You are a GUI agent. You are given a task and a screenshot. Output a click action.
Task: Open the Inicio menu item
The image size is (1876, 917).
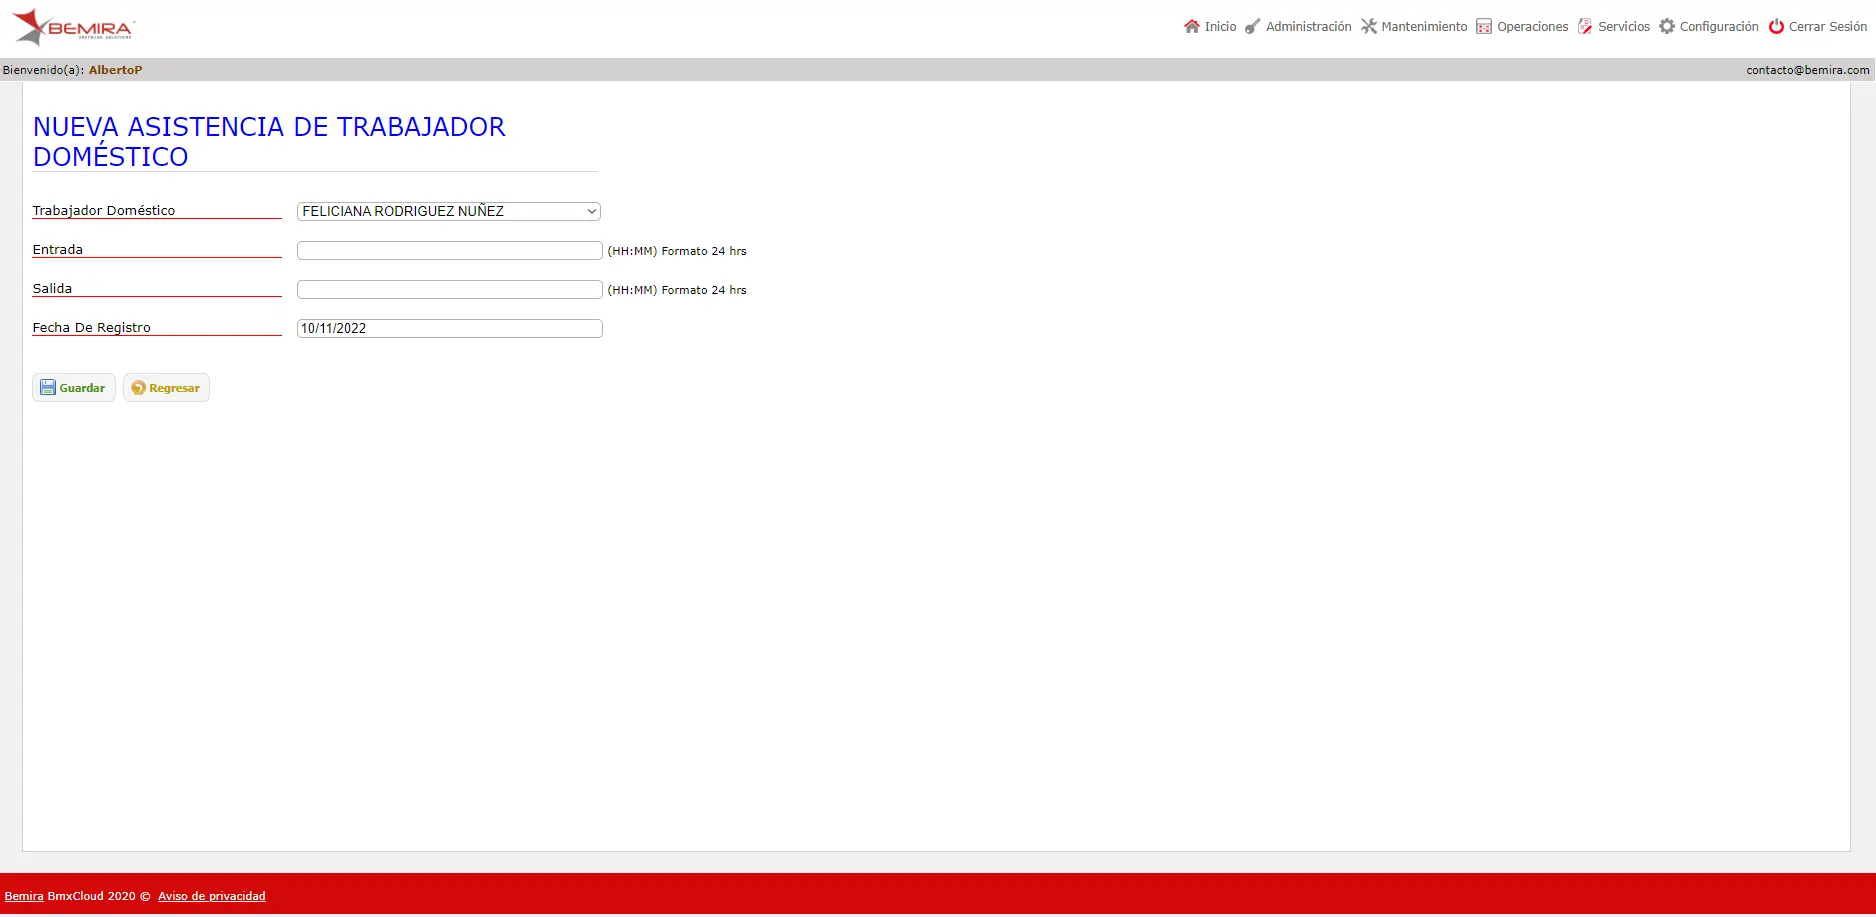pos(1220,27)
